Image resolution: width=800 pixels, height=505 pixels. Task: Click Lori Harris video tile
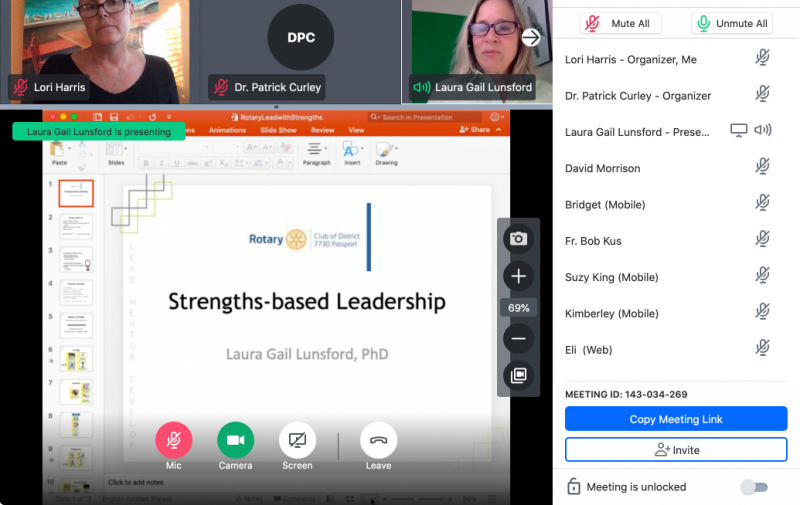(x=98, y=52)
